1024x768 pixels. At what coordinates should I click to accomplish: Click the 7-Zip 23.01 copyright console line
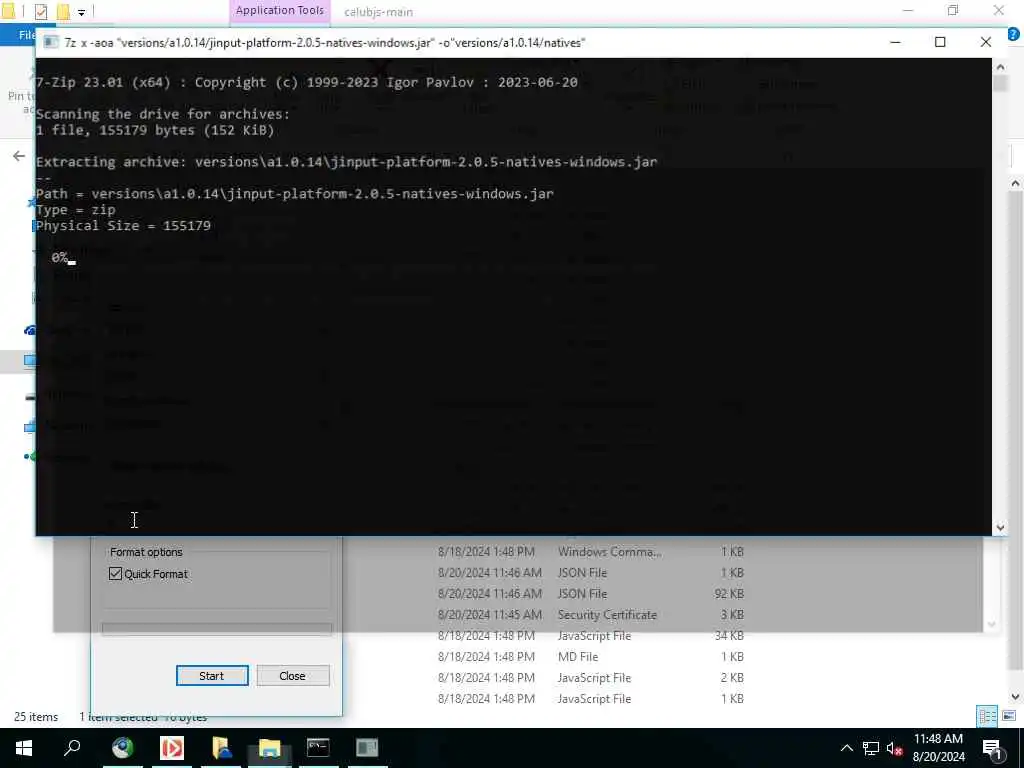[x=307, y=82]
